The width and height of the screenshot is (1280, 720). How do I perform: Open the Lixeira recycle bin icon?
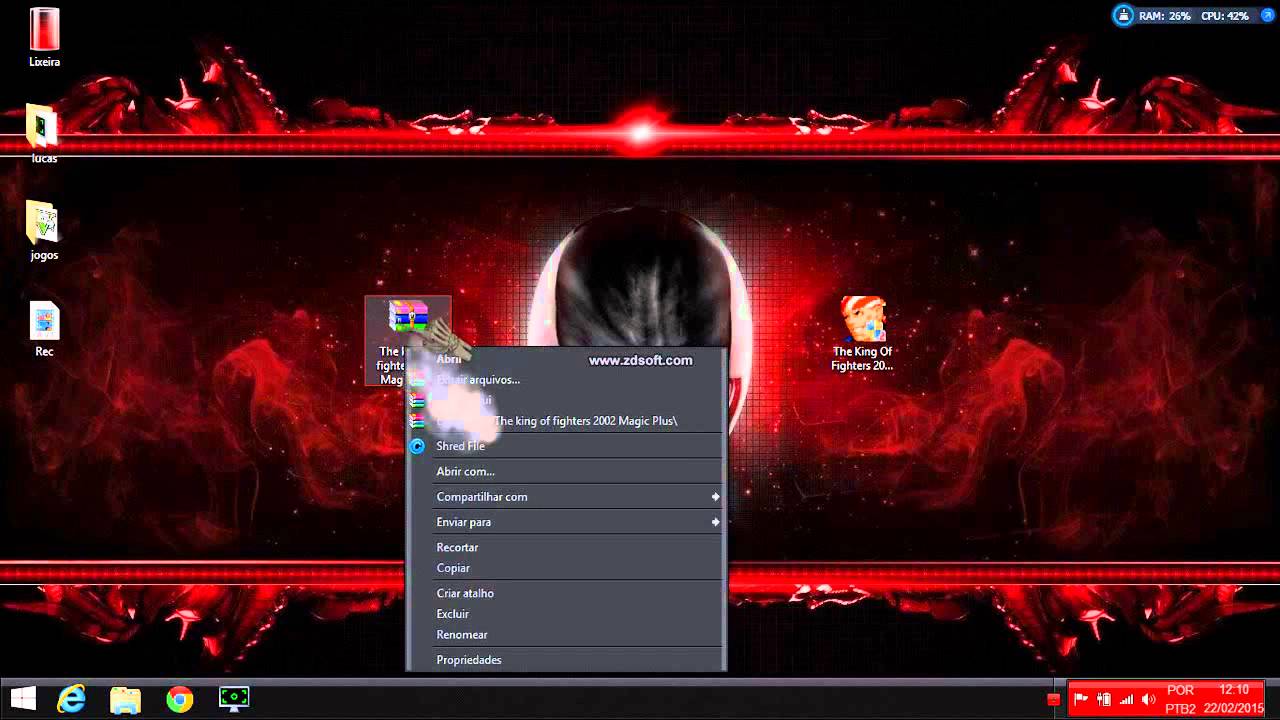44,38
